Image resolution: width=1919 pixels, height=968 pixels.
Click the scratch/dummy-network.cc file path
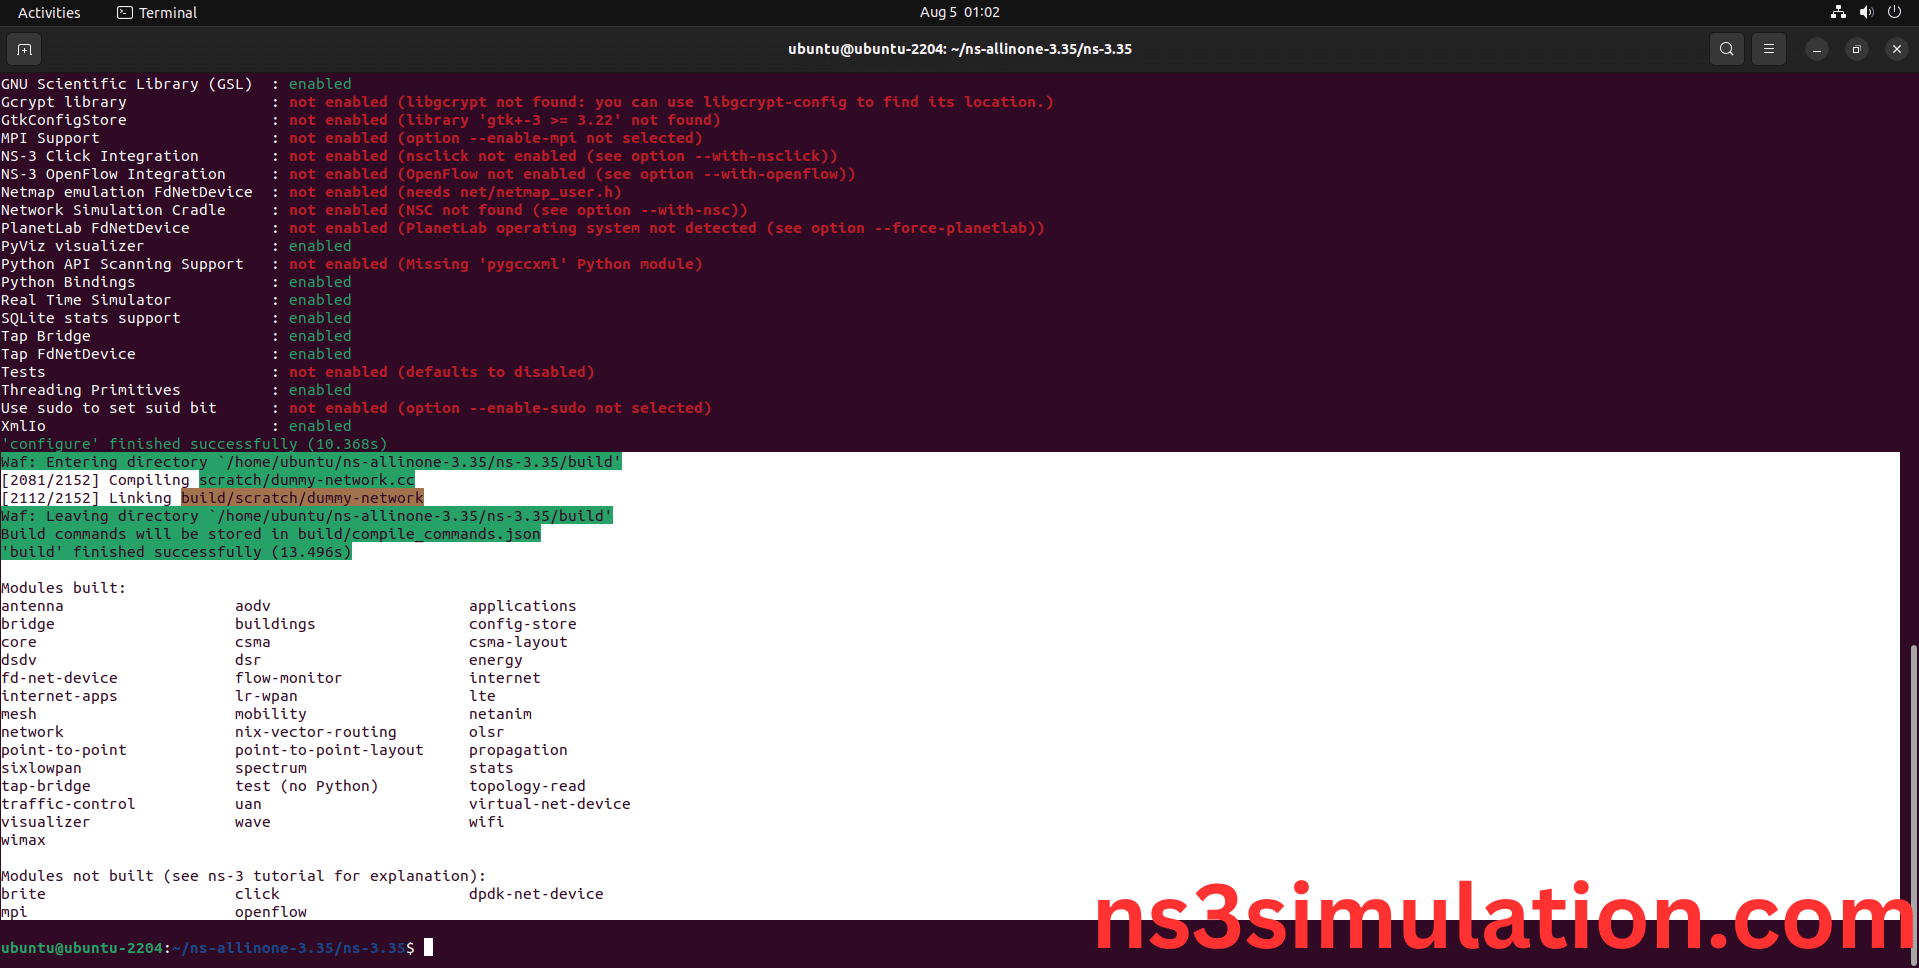306,480
